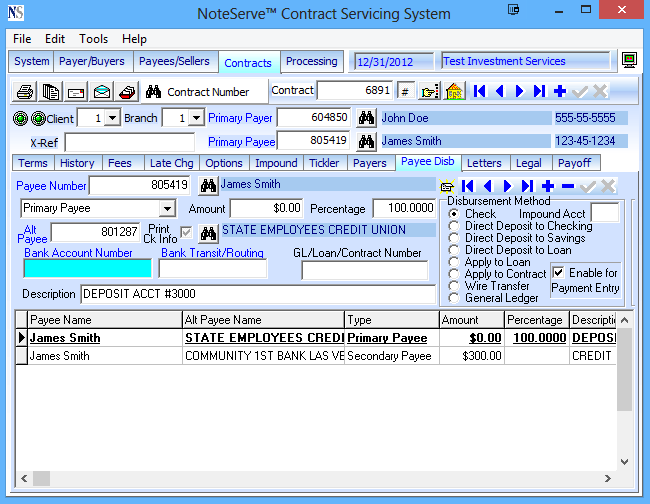
Task: Click the printer icon in the toolbar
Action: pos(24,91)
